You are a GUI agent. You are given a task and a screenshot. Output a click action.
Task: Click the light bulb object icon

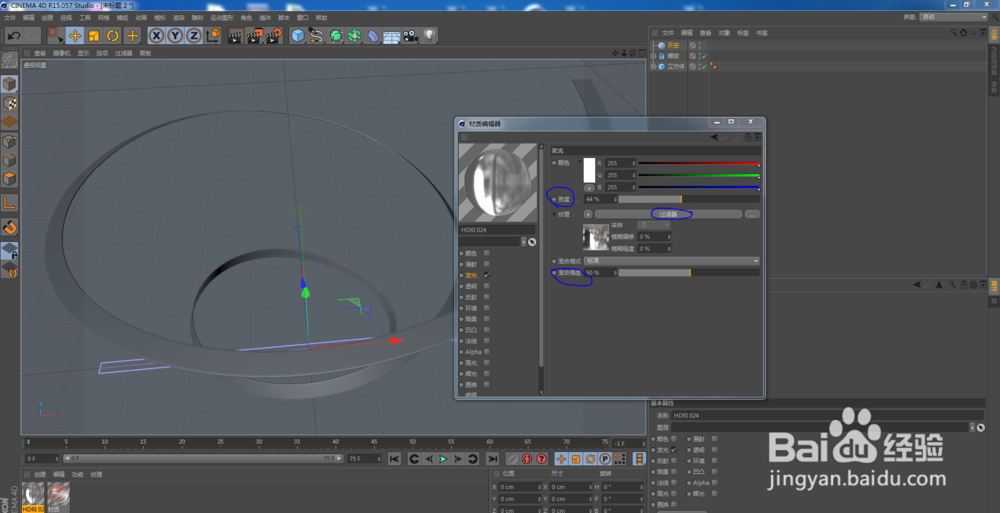point(429,36)
